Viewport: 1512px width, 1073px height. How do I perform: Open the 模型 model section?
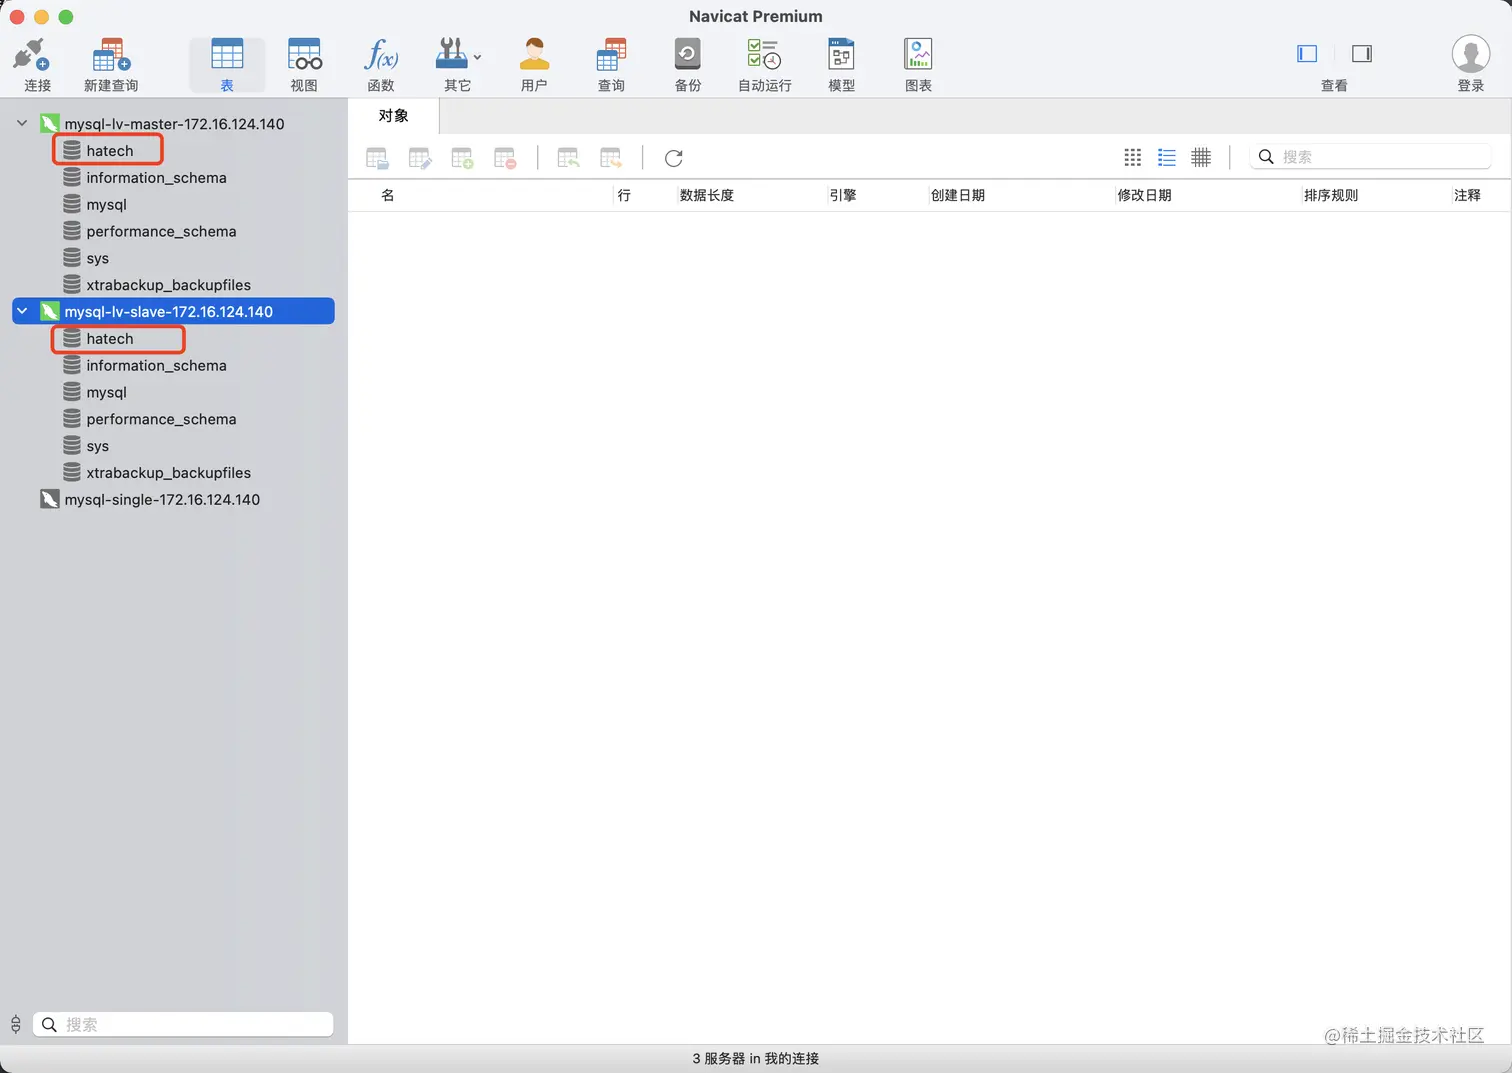(x=841, y=65)
